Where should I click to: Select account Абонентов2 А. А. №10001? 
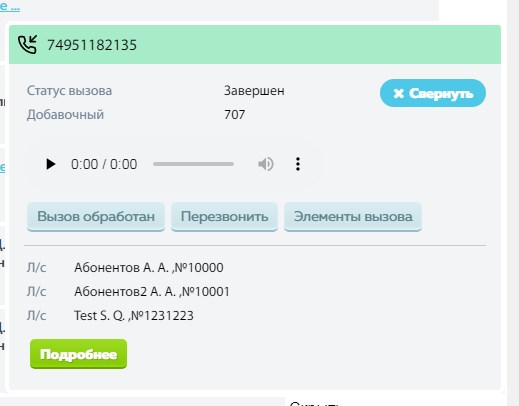click(x=152, y=292)
